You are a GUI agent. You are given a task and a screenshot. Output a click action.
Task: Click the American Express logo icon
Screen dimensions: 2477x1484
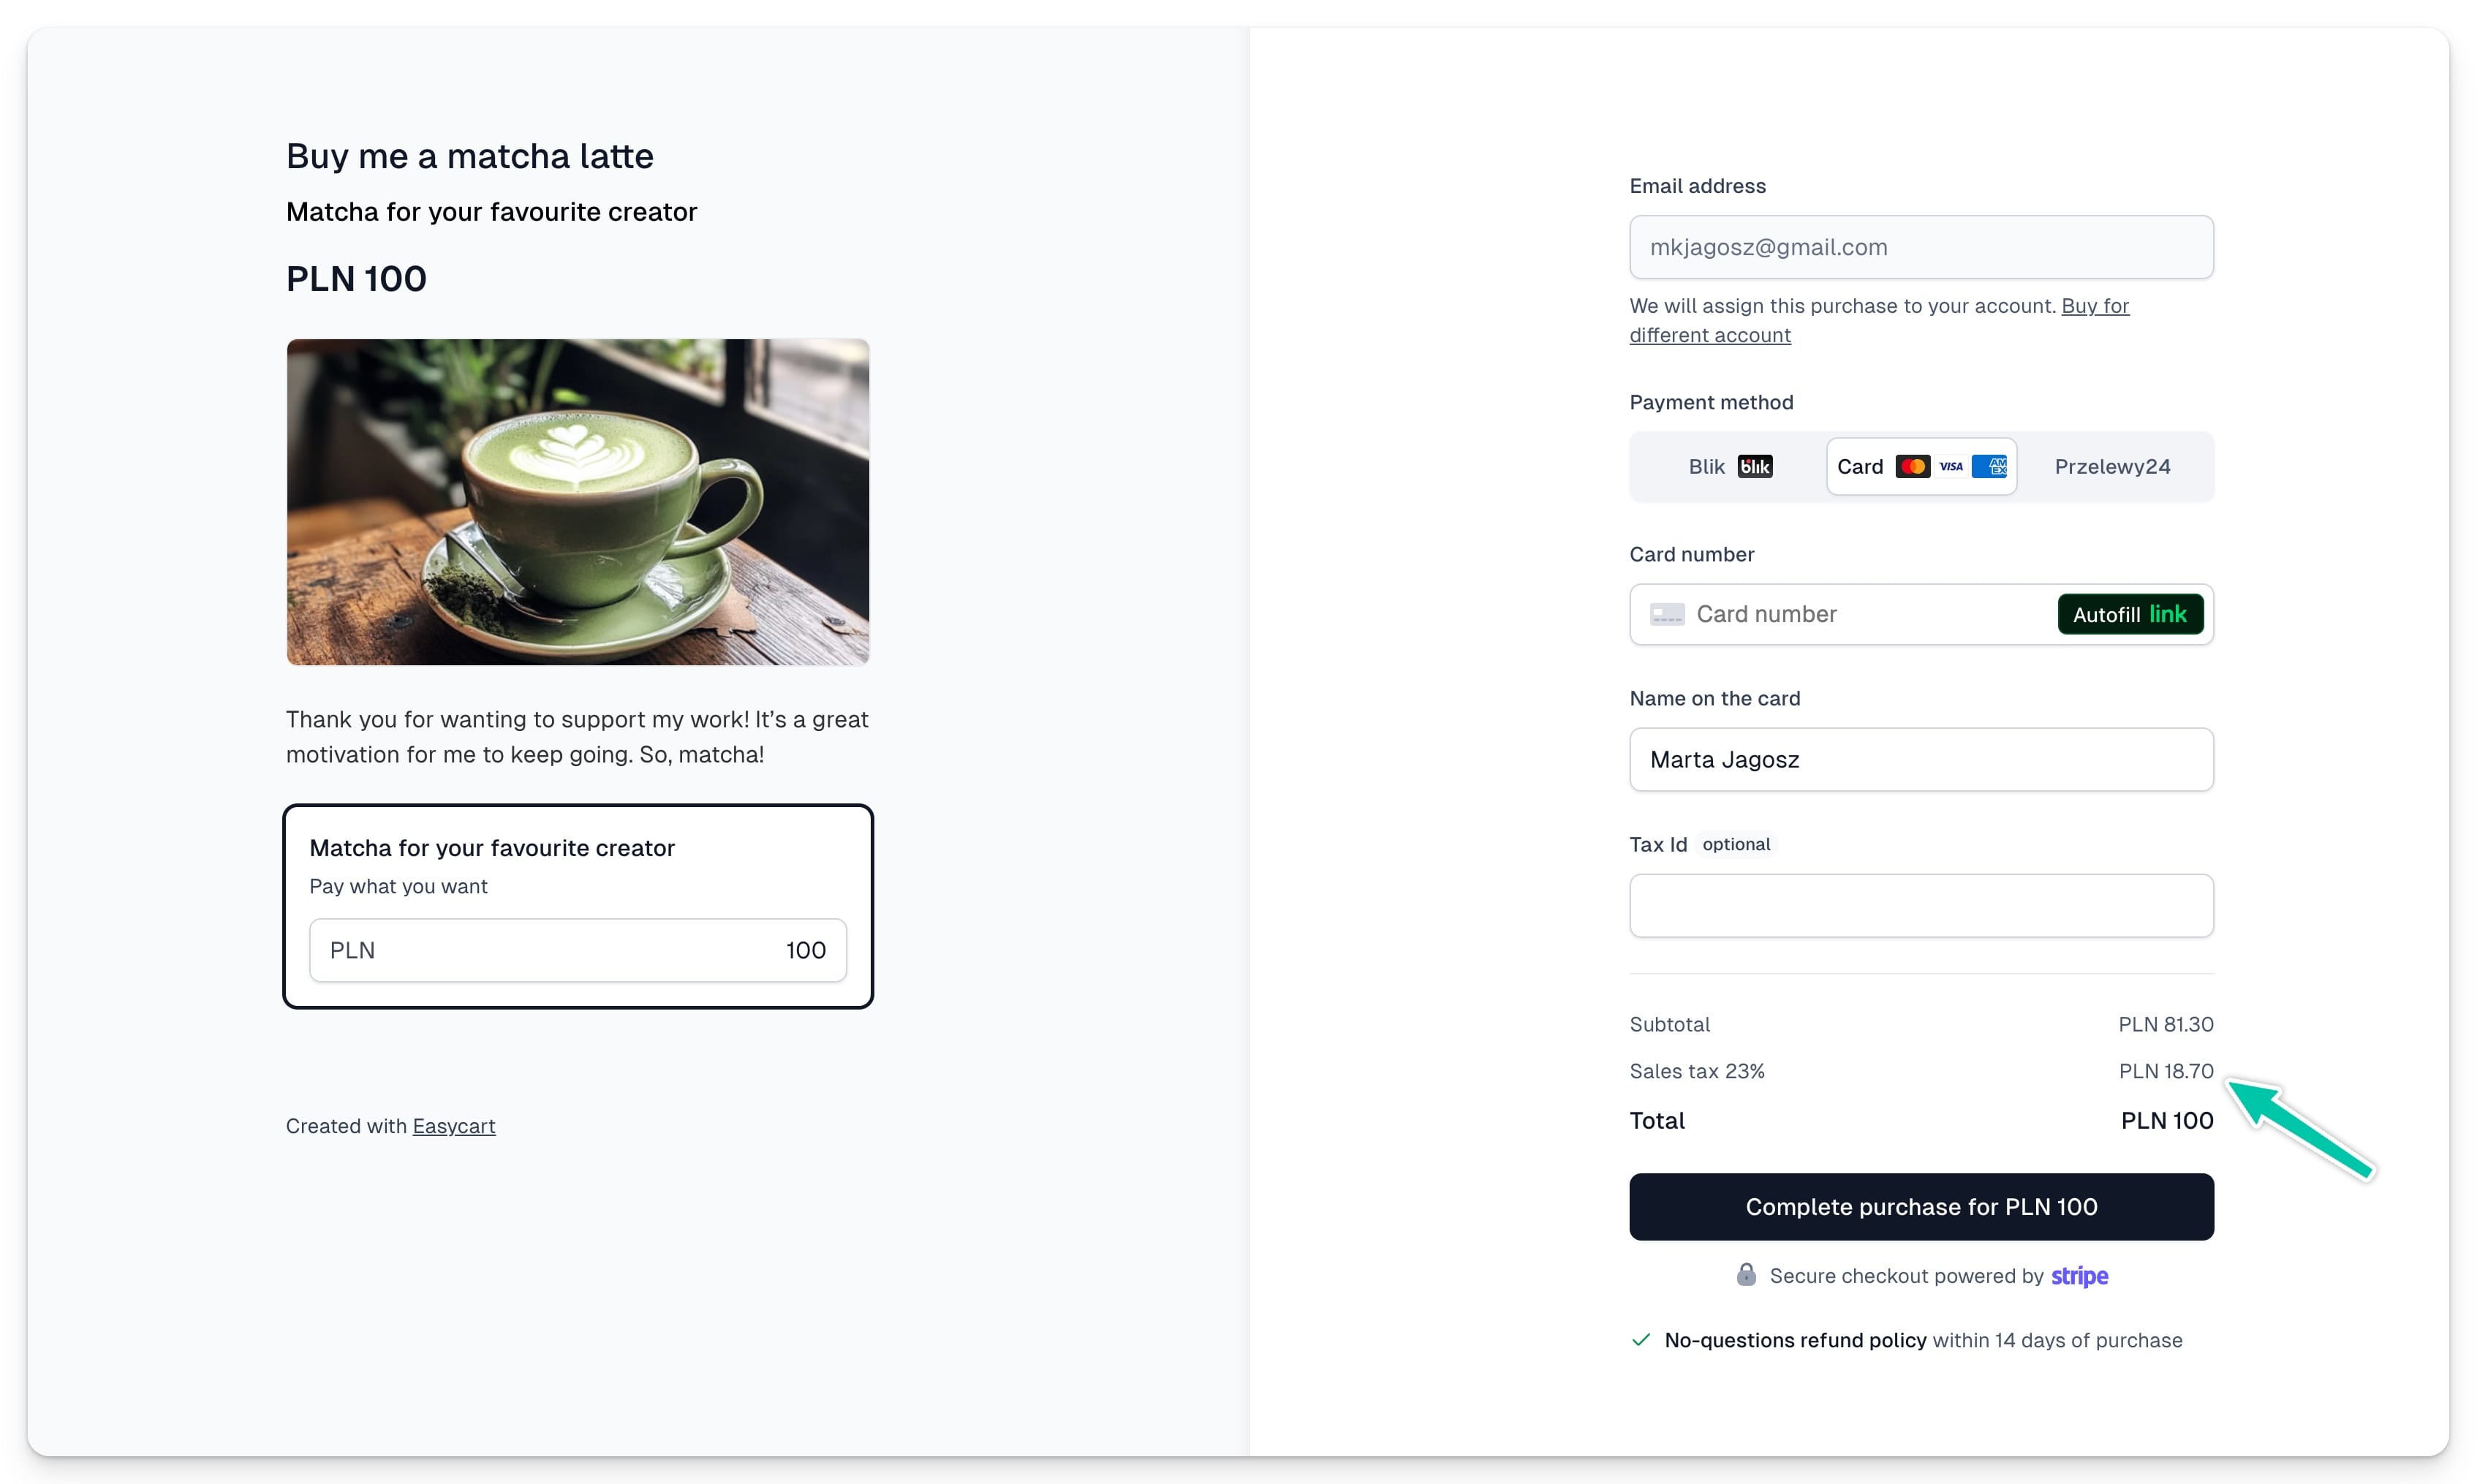click(1989, 467)
